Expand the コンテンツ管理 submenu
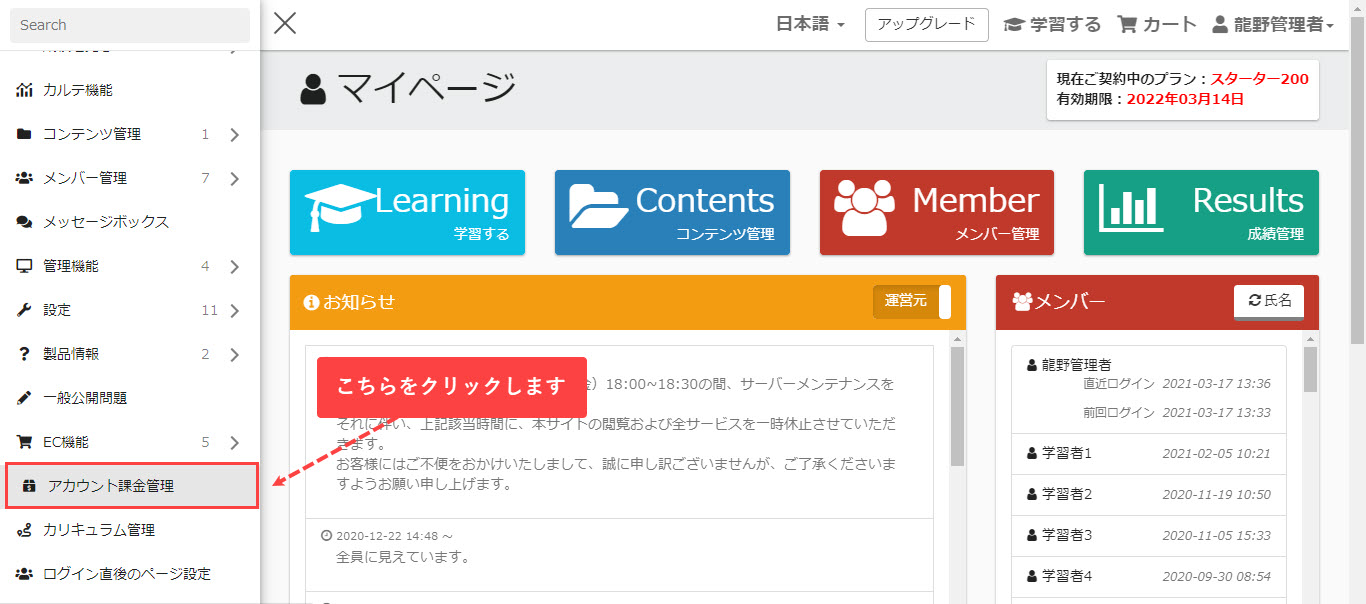1366x604 pixels. [x=234, y=135]
